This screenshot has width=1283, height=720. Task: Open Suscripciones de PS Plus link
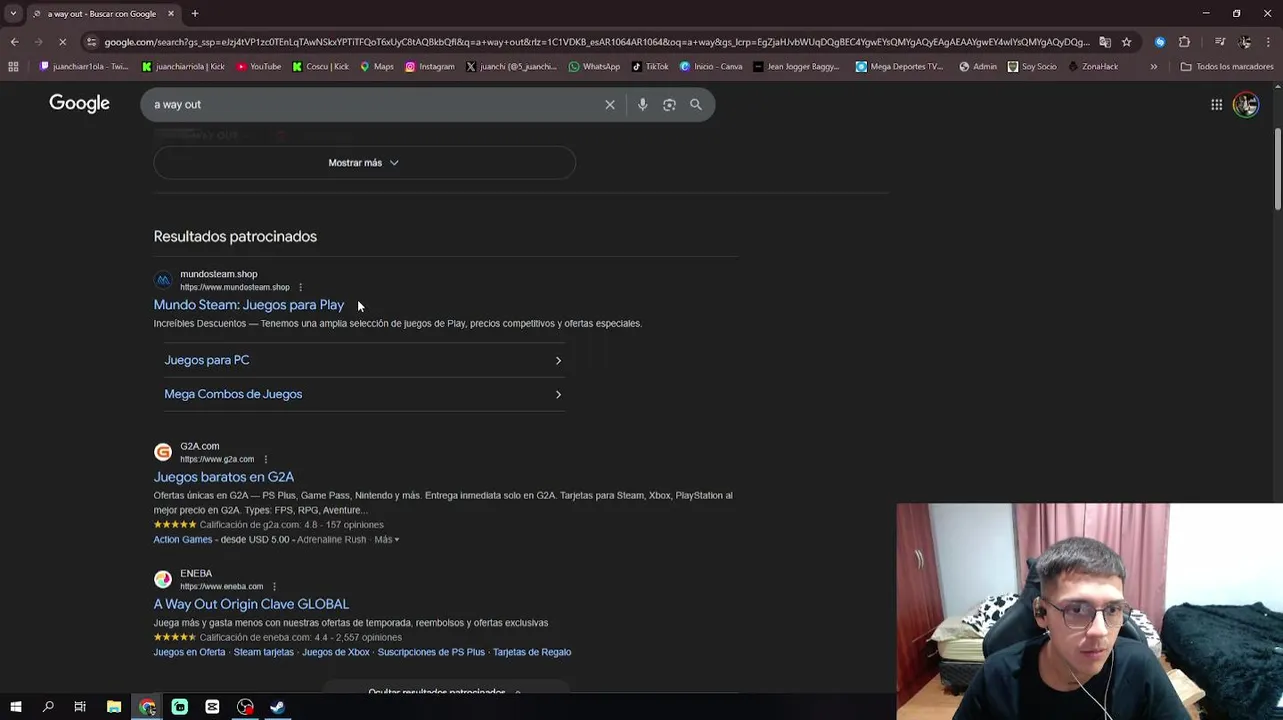[431, 652]
